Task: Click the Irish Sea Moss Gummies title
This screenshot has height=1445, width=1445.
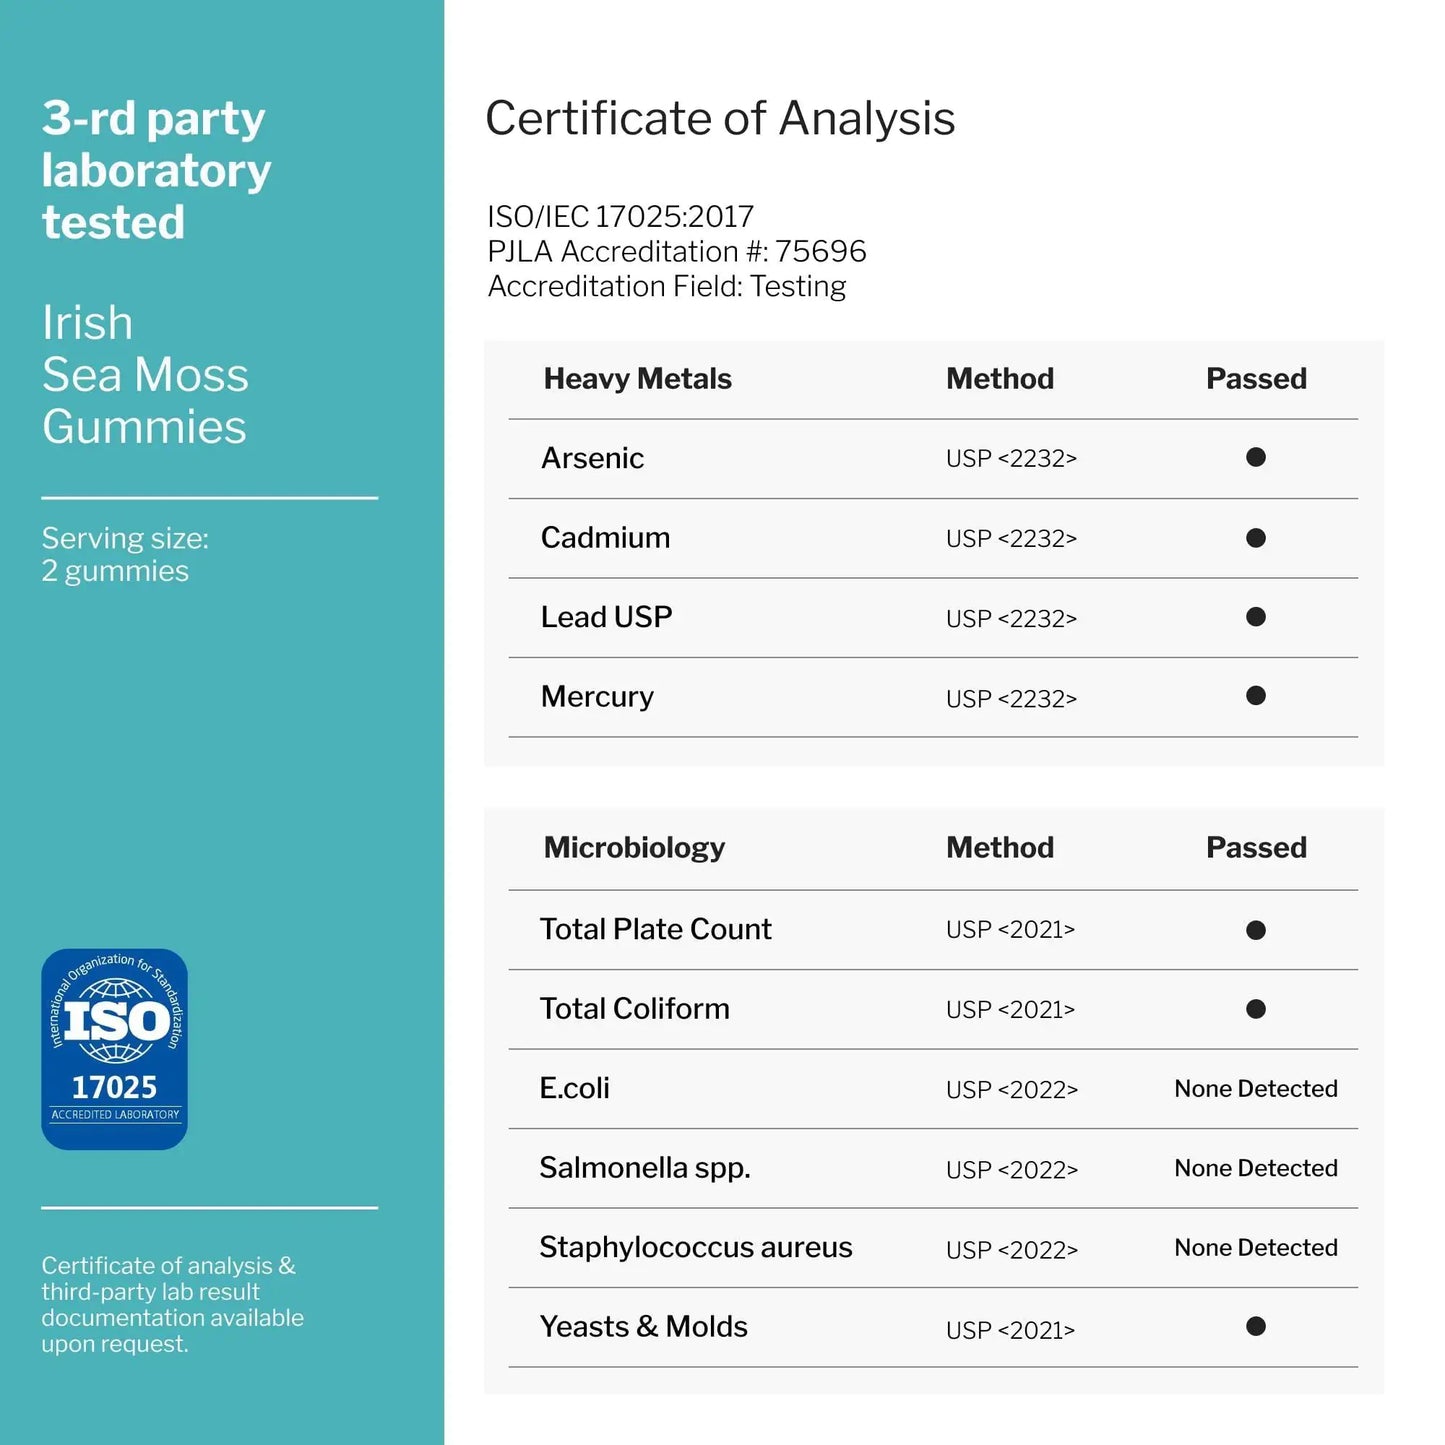Action: 145,375
